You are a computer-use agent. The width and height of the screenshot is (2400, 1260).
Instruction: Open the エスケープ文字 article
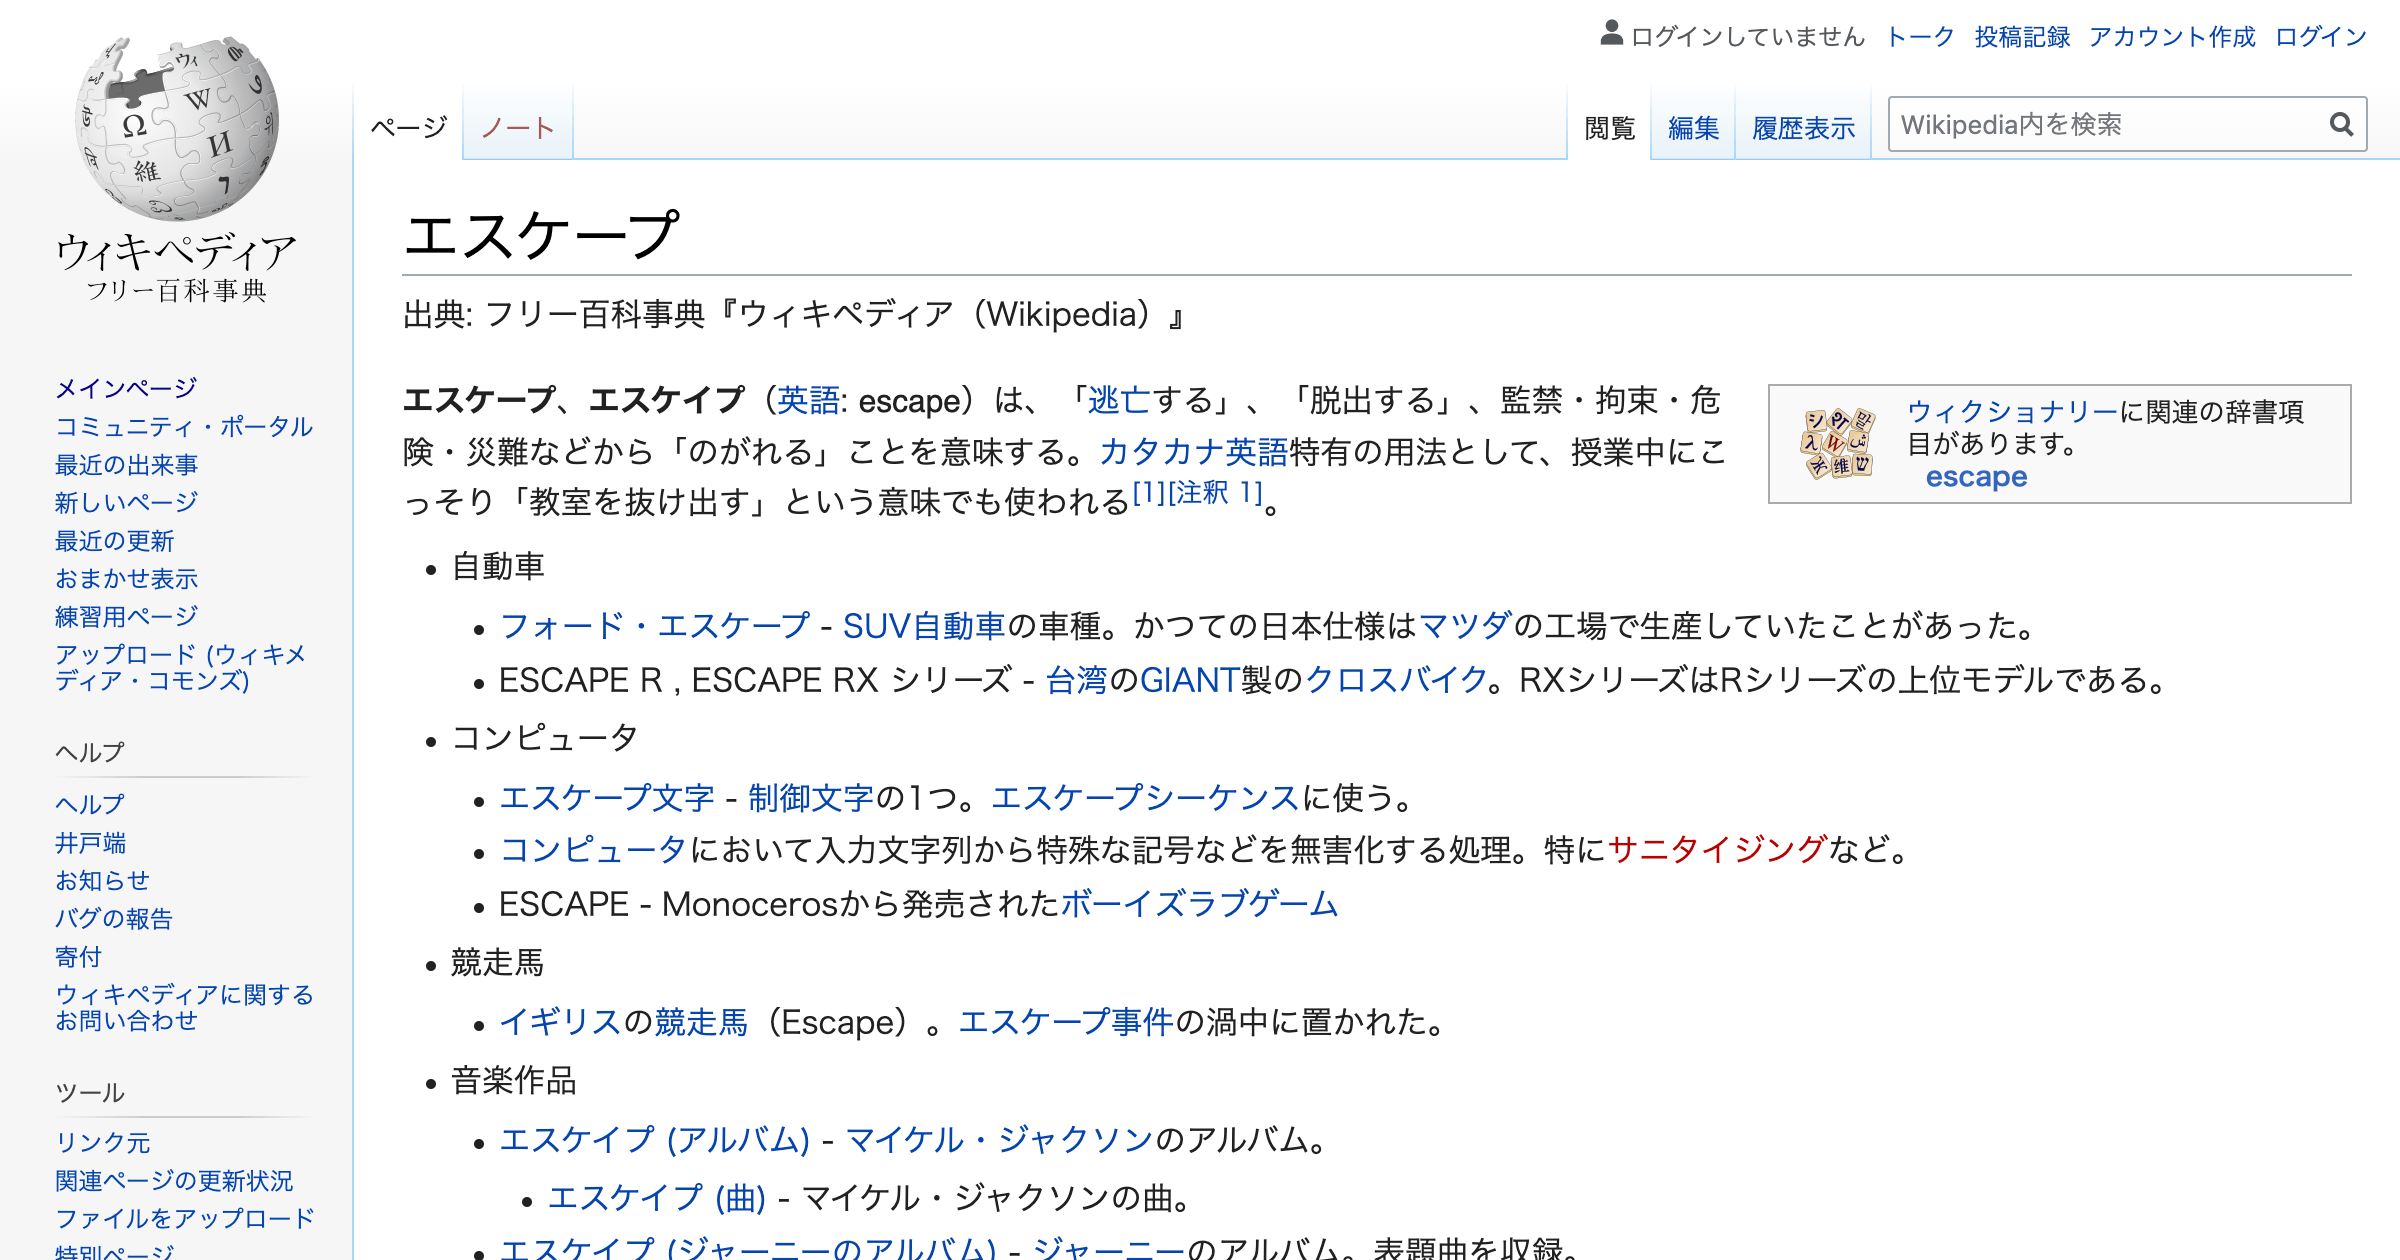pyautogui.click(x=609, y=799)
